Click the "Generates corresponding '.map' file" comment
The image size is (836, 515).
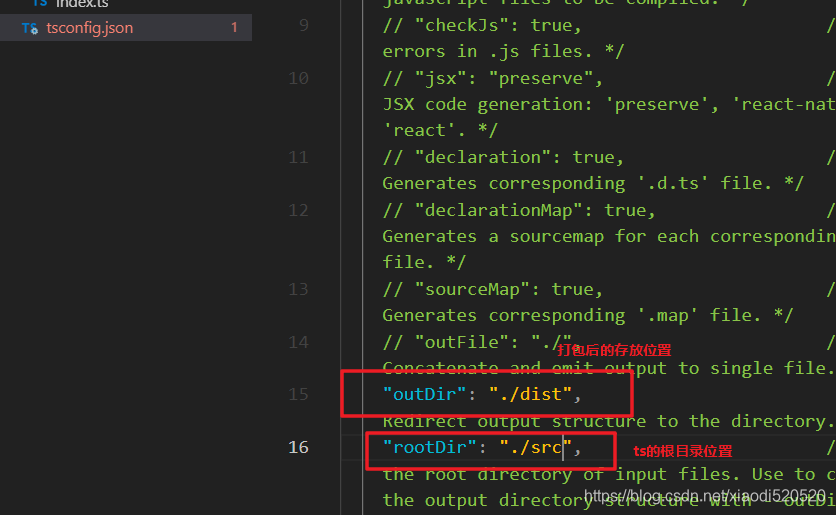point(588,315)
